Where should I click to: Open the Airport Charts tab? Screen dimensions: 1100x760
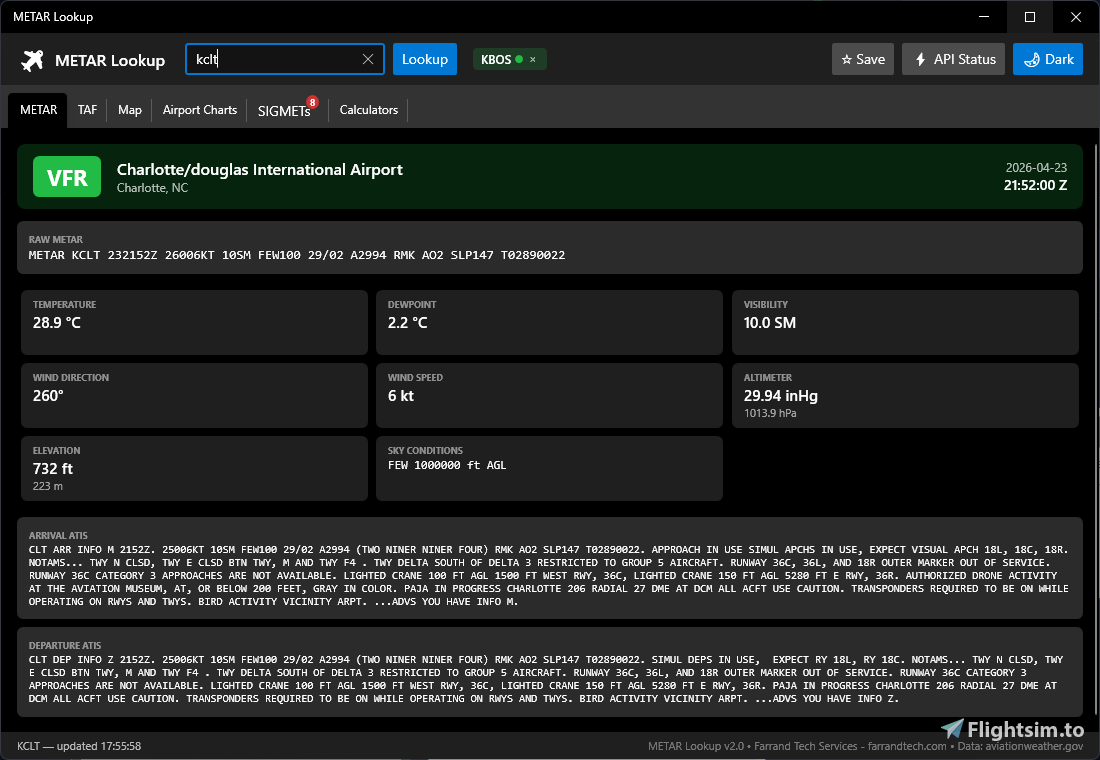(200, 110)
